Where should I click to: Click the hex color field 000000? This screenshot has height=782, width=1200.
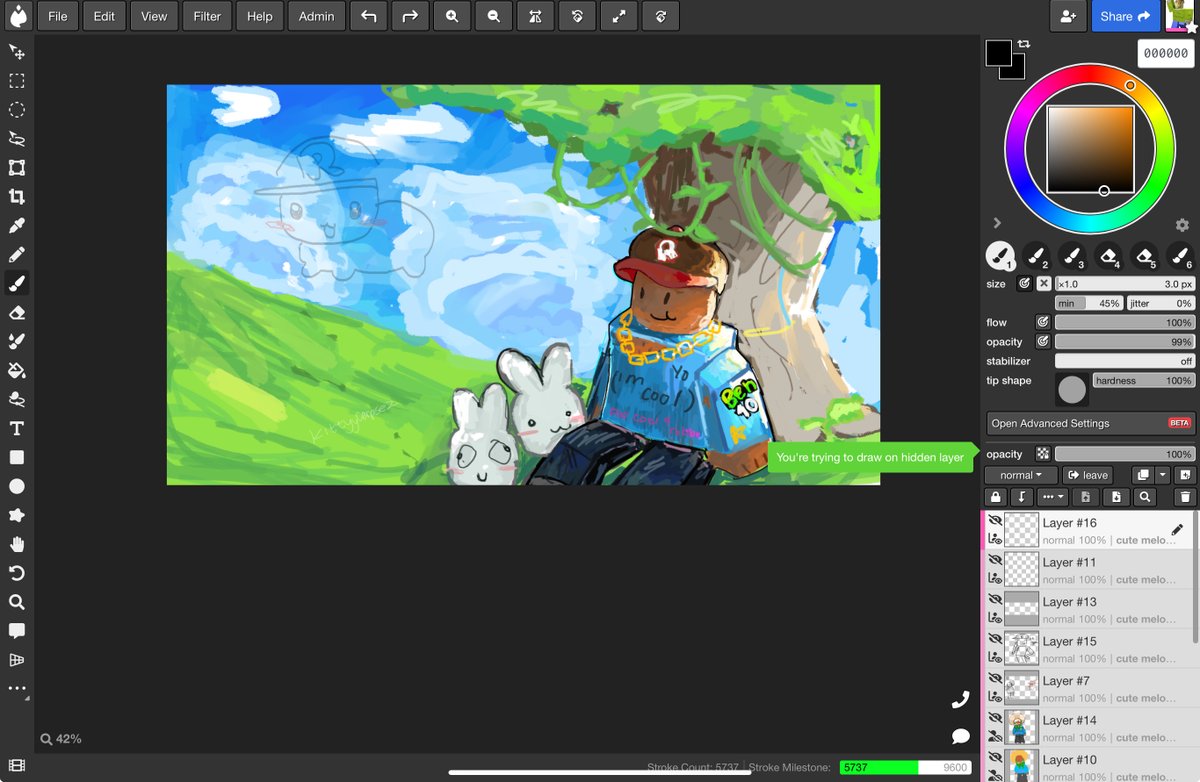[x=1166, y=54]
